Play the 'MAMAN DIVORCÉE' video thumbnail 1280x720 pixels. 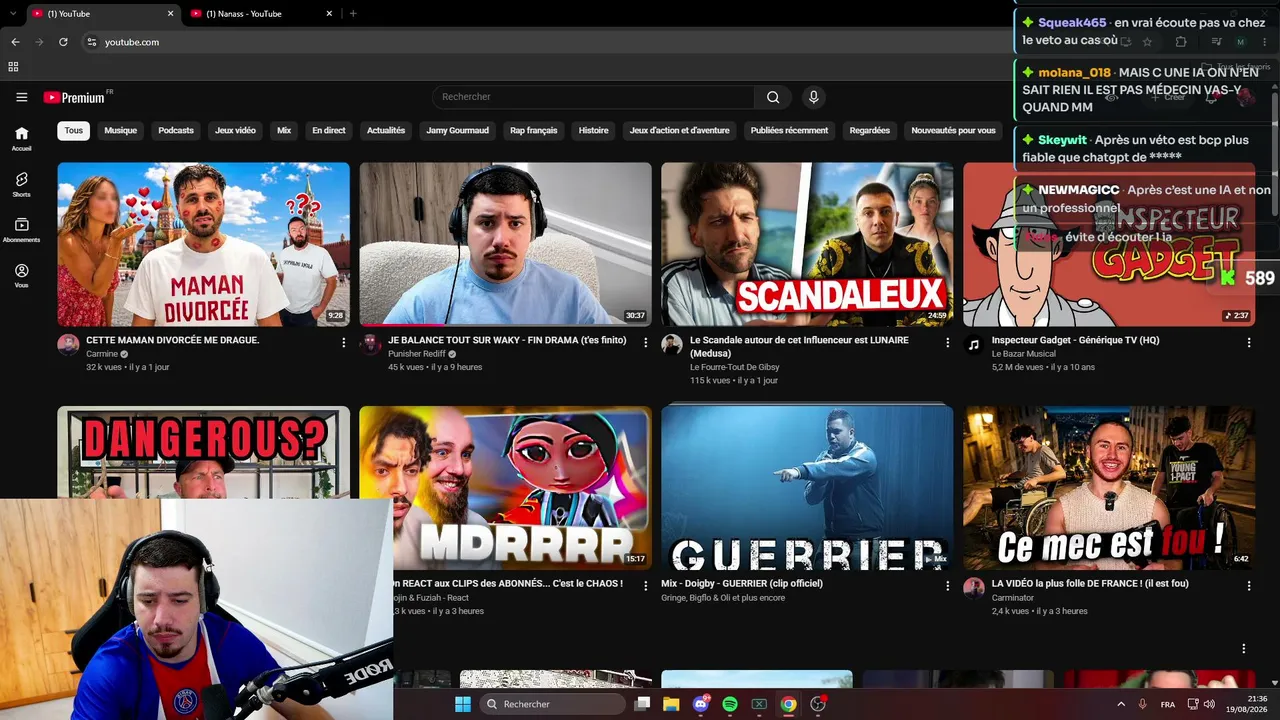tap(204, 244)
